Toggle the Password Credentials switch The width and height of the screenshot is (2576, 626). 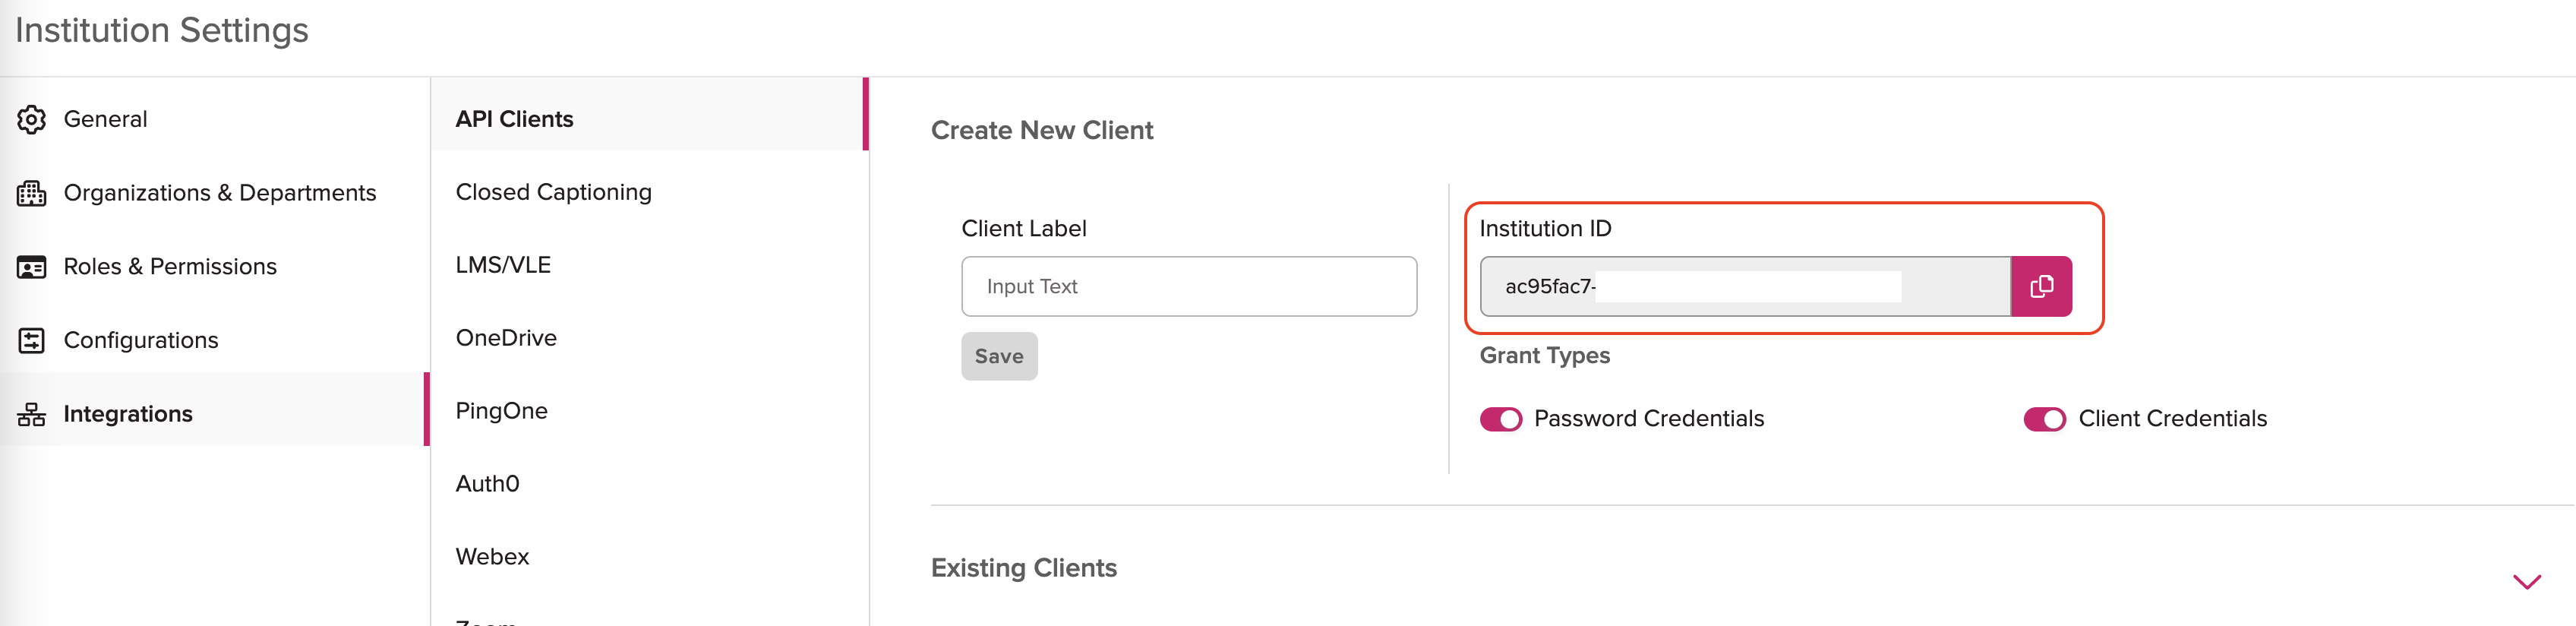click(1500, 419)
